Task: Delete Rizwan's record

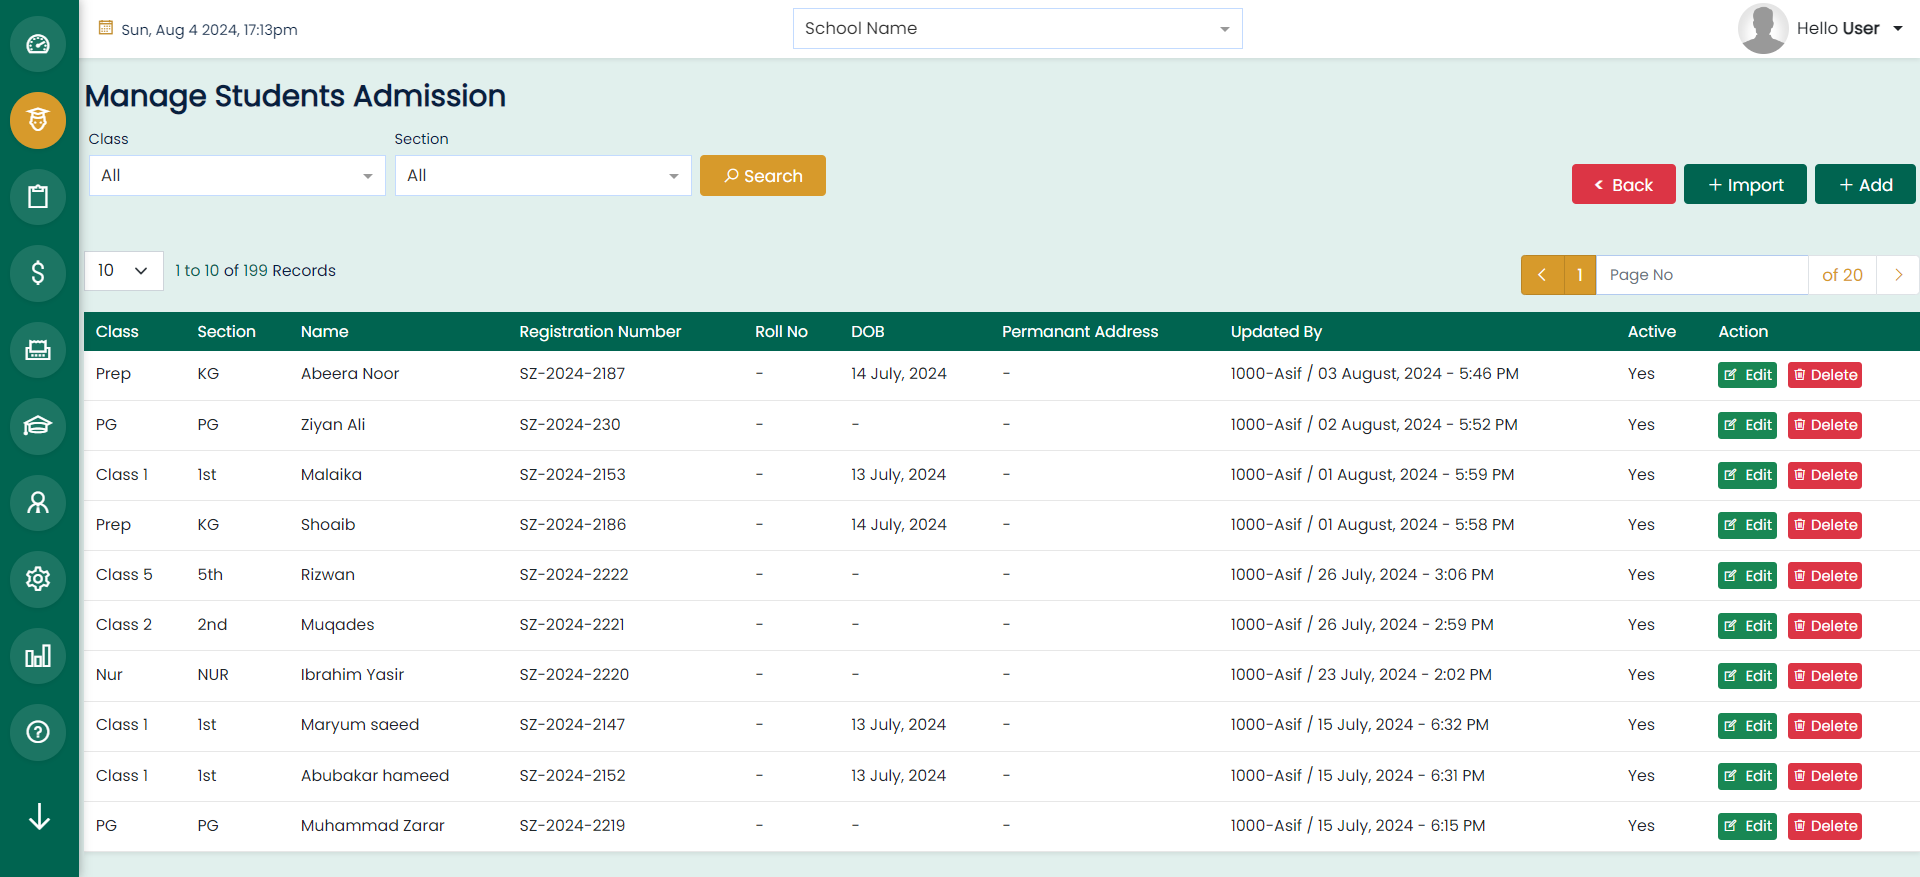Action: (1825, 576)
